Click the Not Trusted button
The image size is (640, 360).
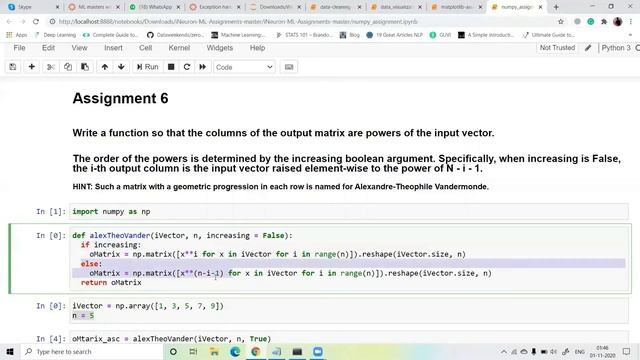tap(557, 48)
